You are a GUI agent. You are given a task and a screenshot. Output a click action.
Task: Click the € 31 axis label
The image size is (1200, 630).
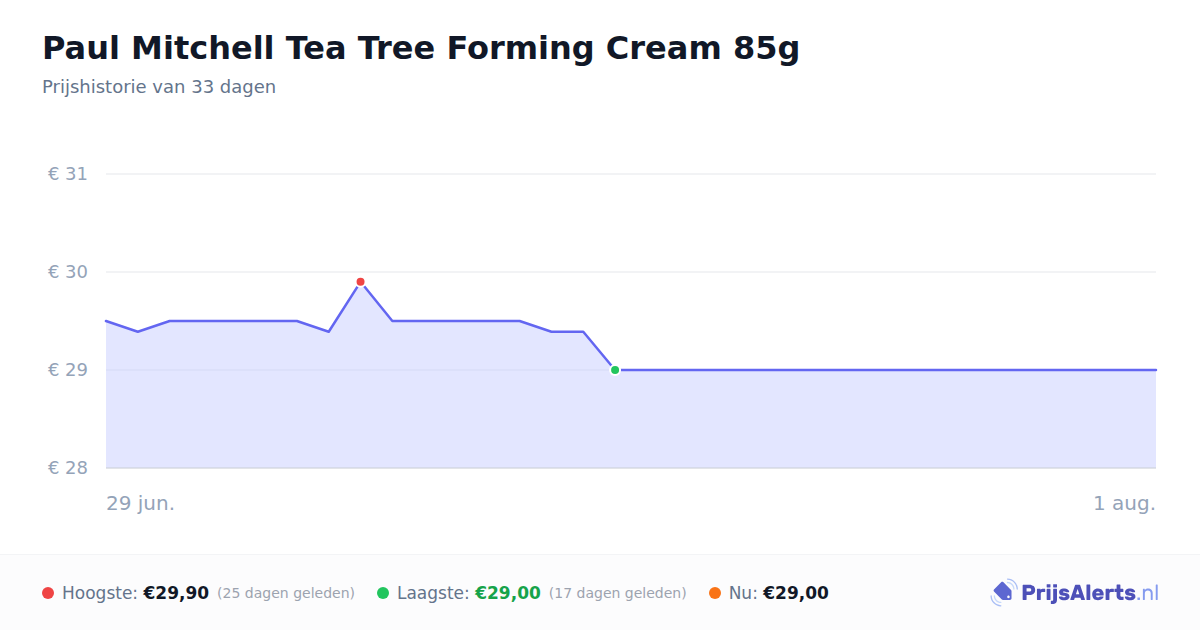tap(68, 174)
